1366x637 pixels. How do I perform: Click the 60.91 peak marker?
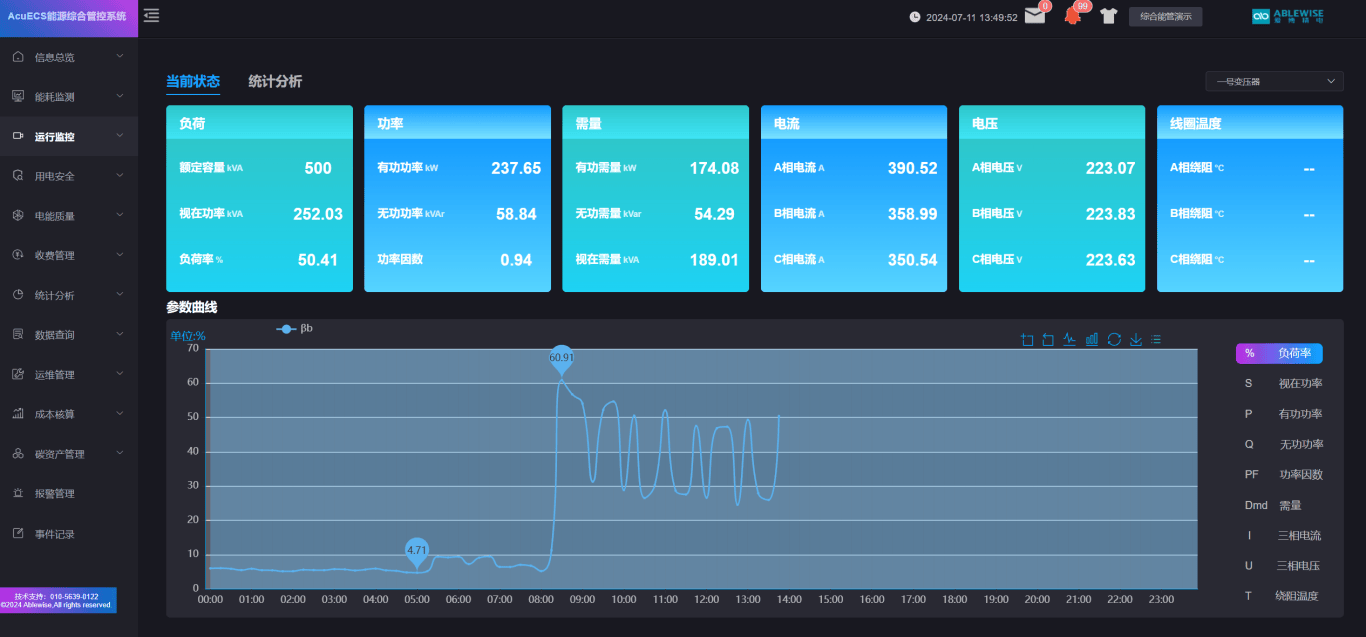tap(562, 358)
